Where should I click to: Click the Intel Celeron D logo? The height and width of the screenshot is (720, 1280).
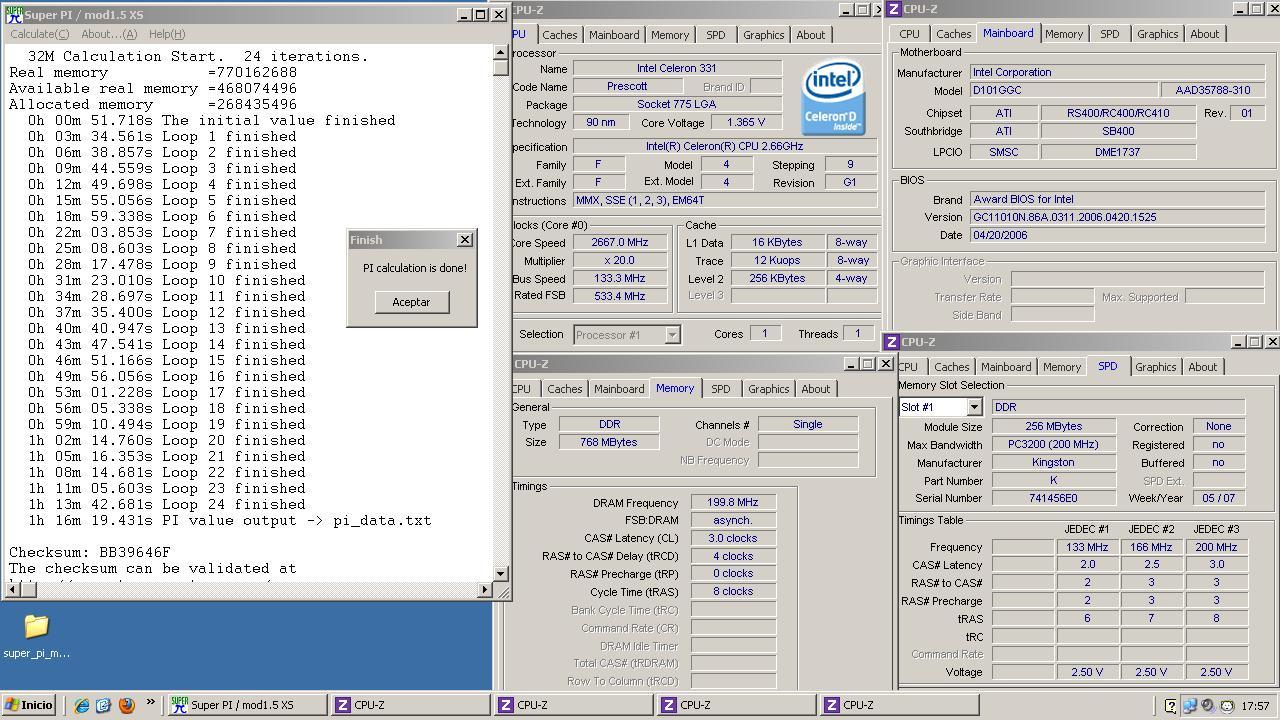pos(833,98)
